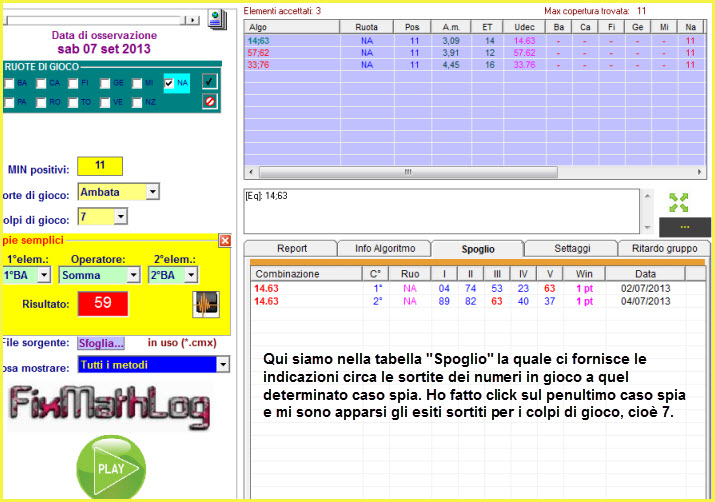Open the Tutti i metodi dropdown
Image resolution: width=715 pixels, height=502 pixels.
pos(222,366)
